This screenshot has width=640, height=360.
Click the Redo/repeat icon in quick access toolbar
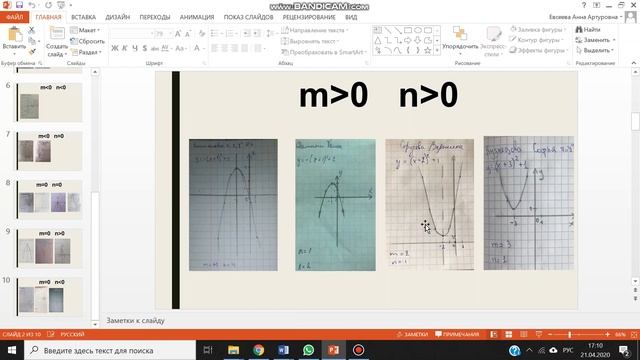(48, 5)
